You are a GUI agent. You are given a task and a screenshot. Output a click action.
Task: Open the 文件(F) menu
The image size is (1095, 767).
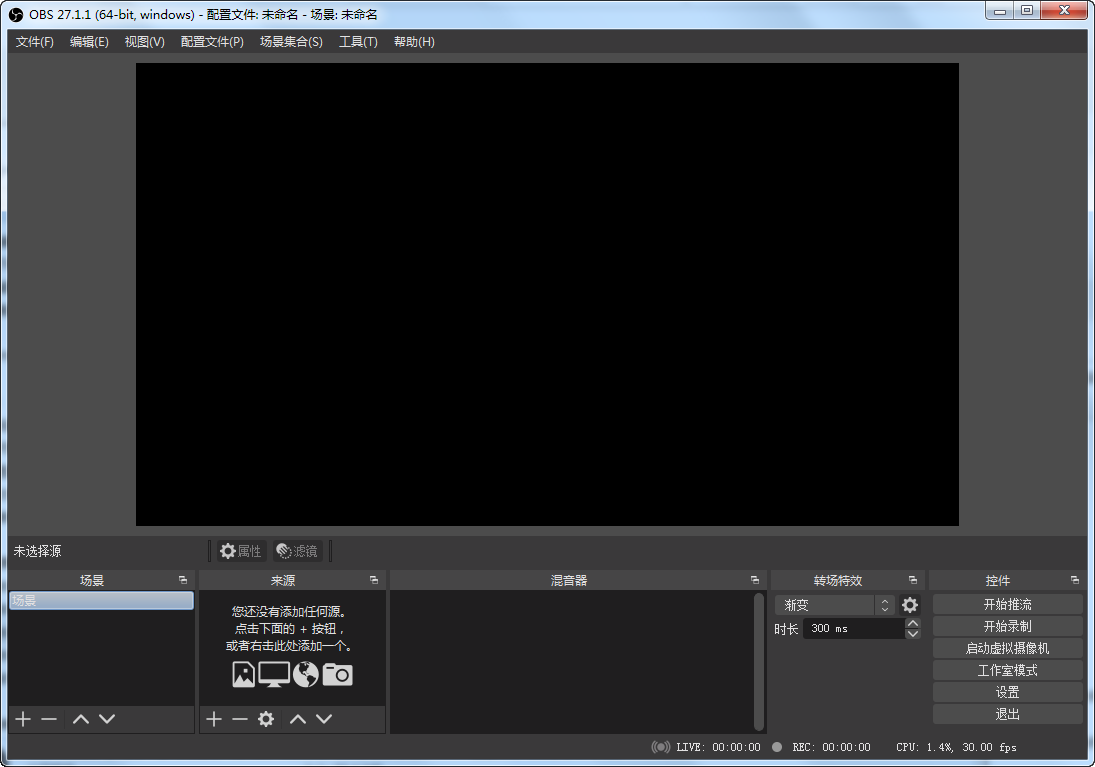click(x=35, y=42)
